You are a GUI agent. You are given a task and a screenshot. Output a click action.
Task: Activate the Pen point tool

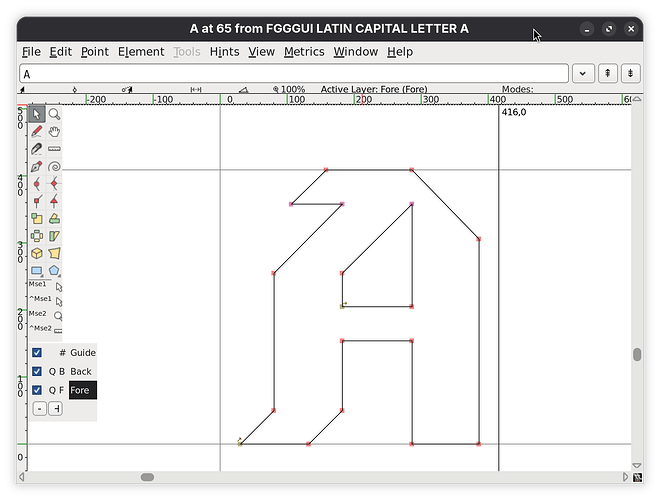[37, 167]
